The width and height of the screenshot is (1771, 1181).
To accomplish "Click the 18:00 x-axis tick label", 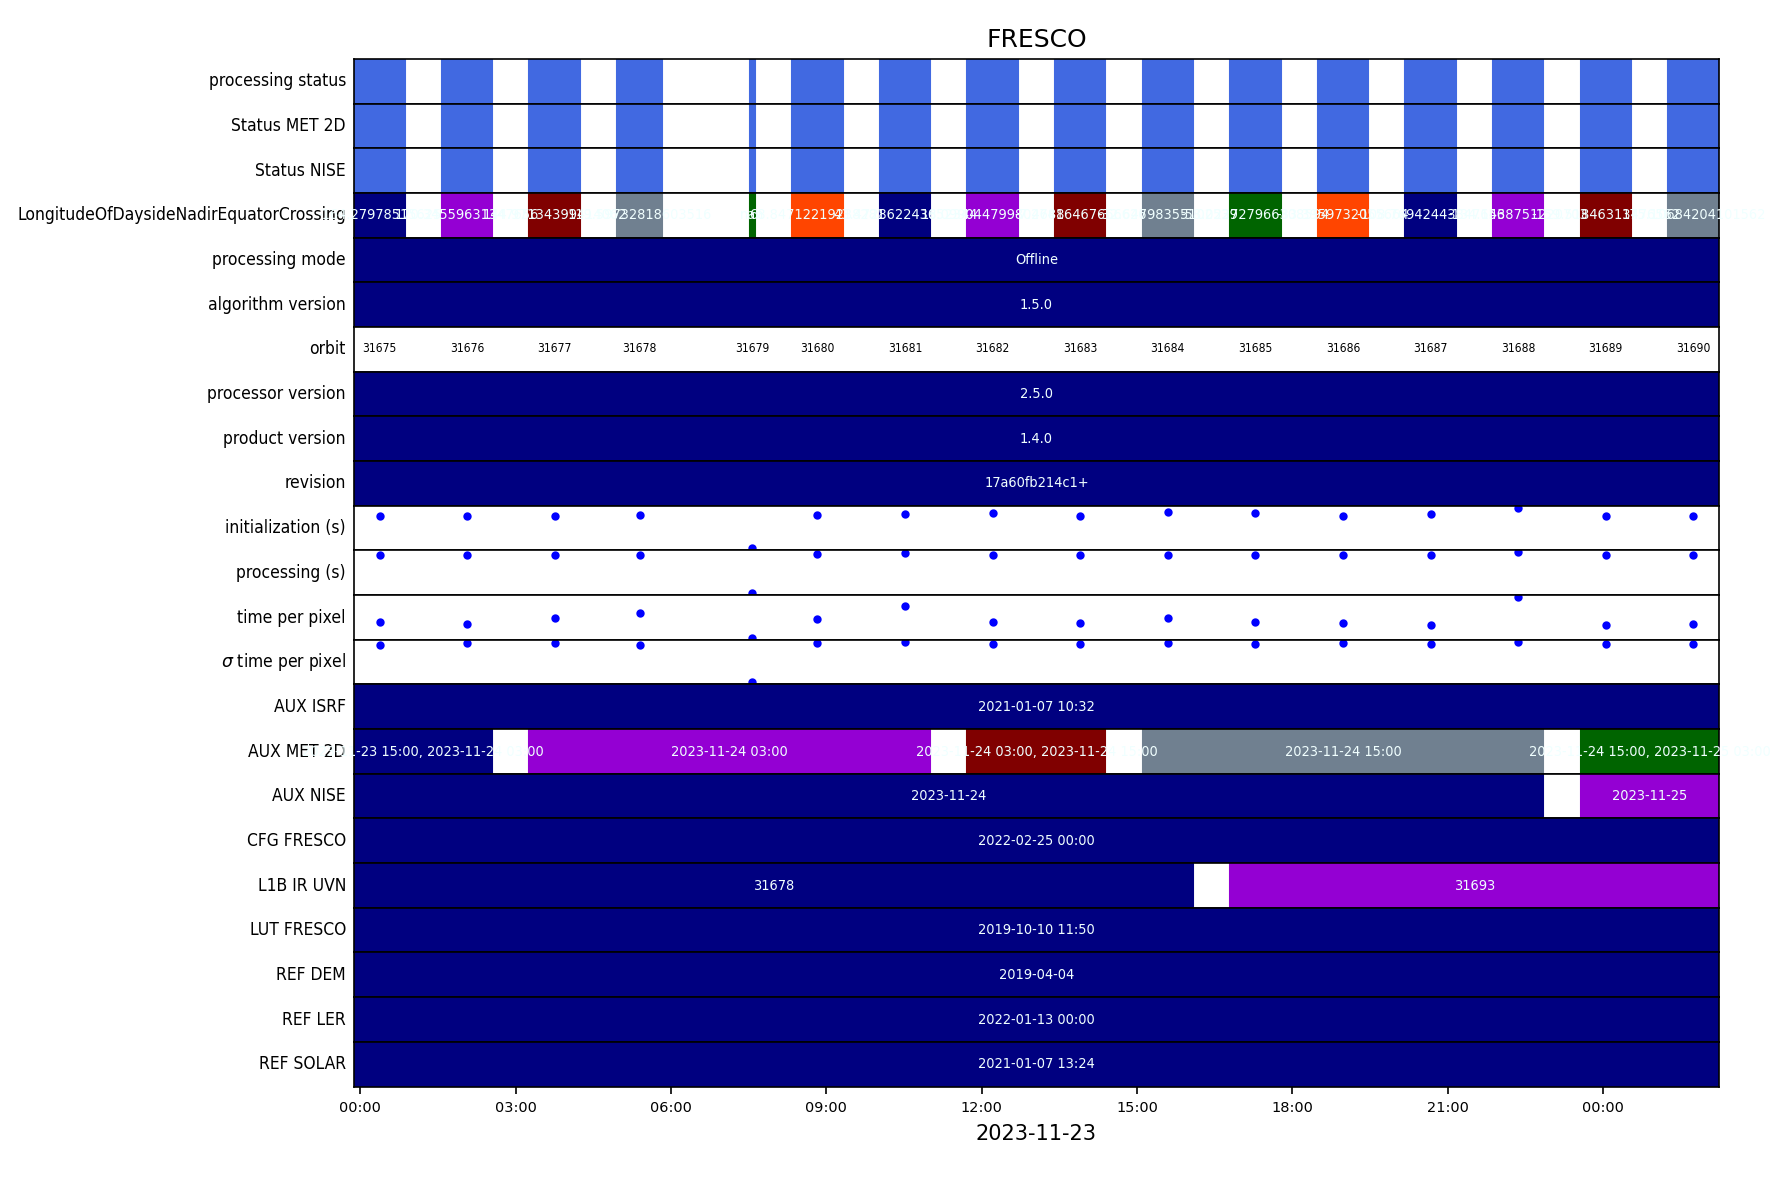I will (1292, 1107).
